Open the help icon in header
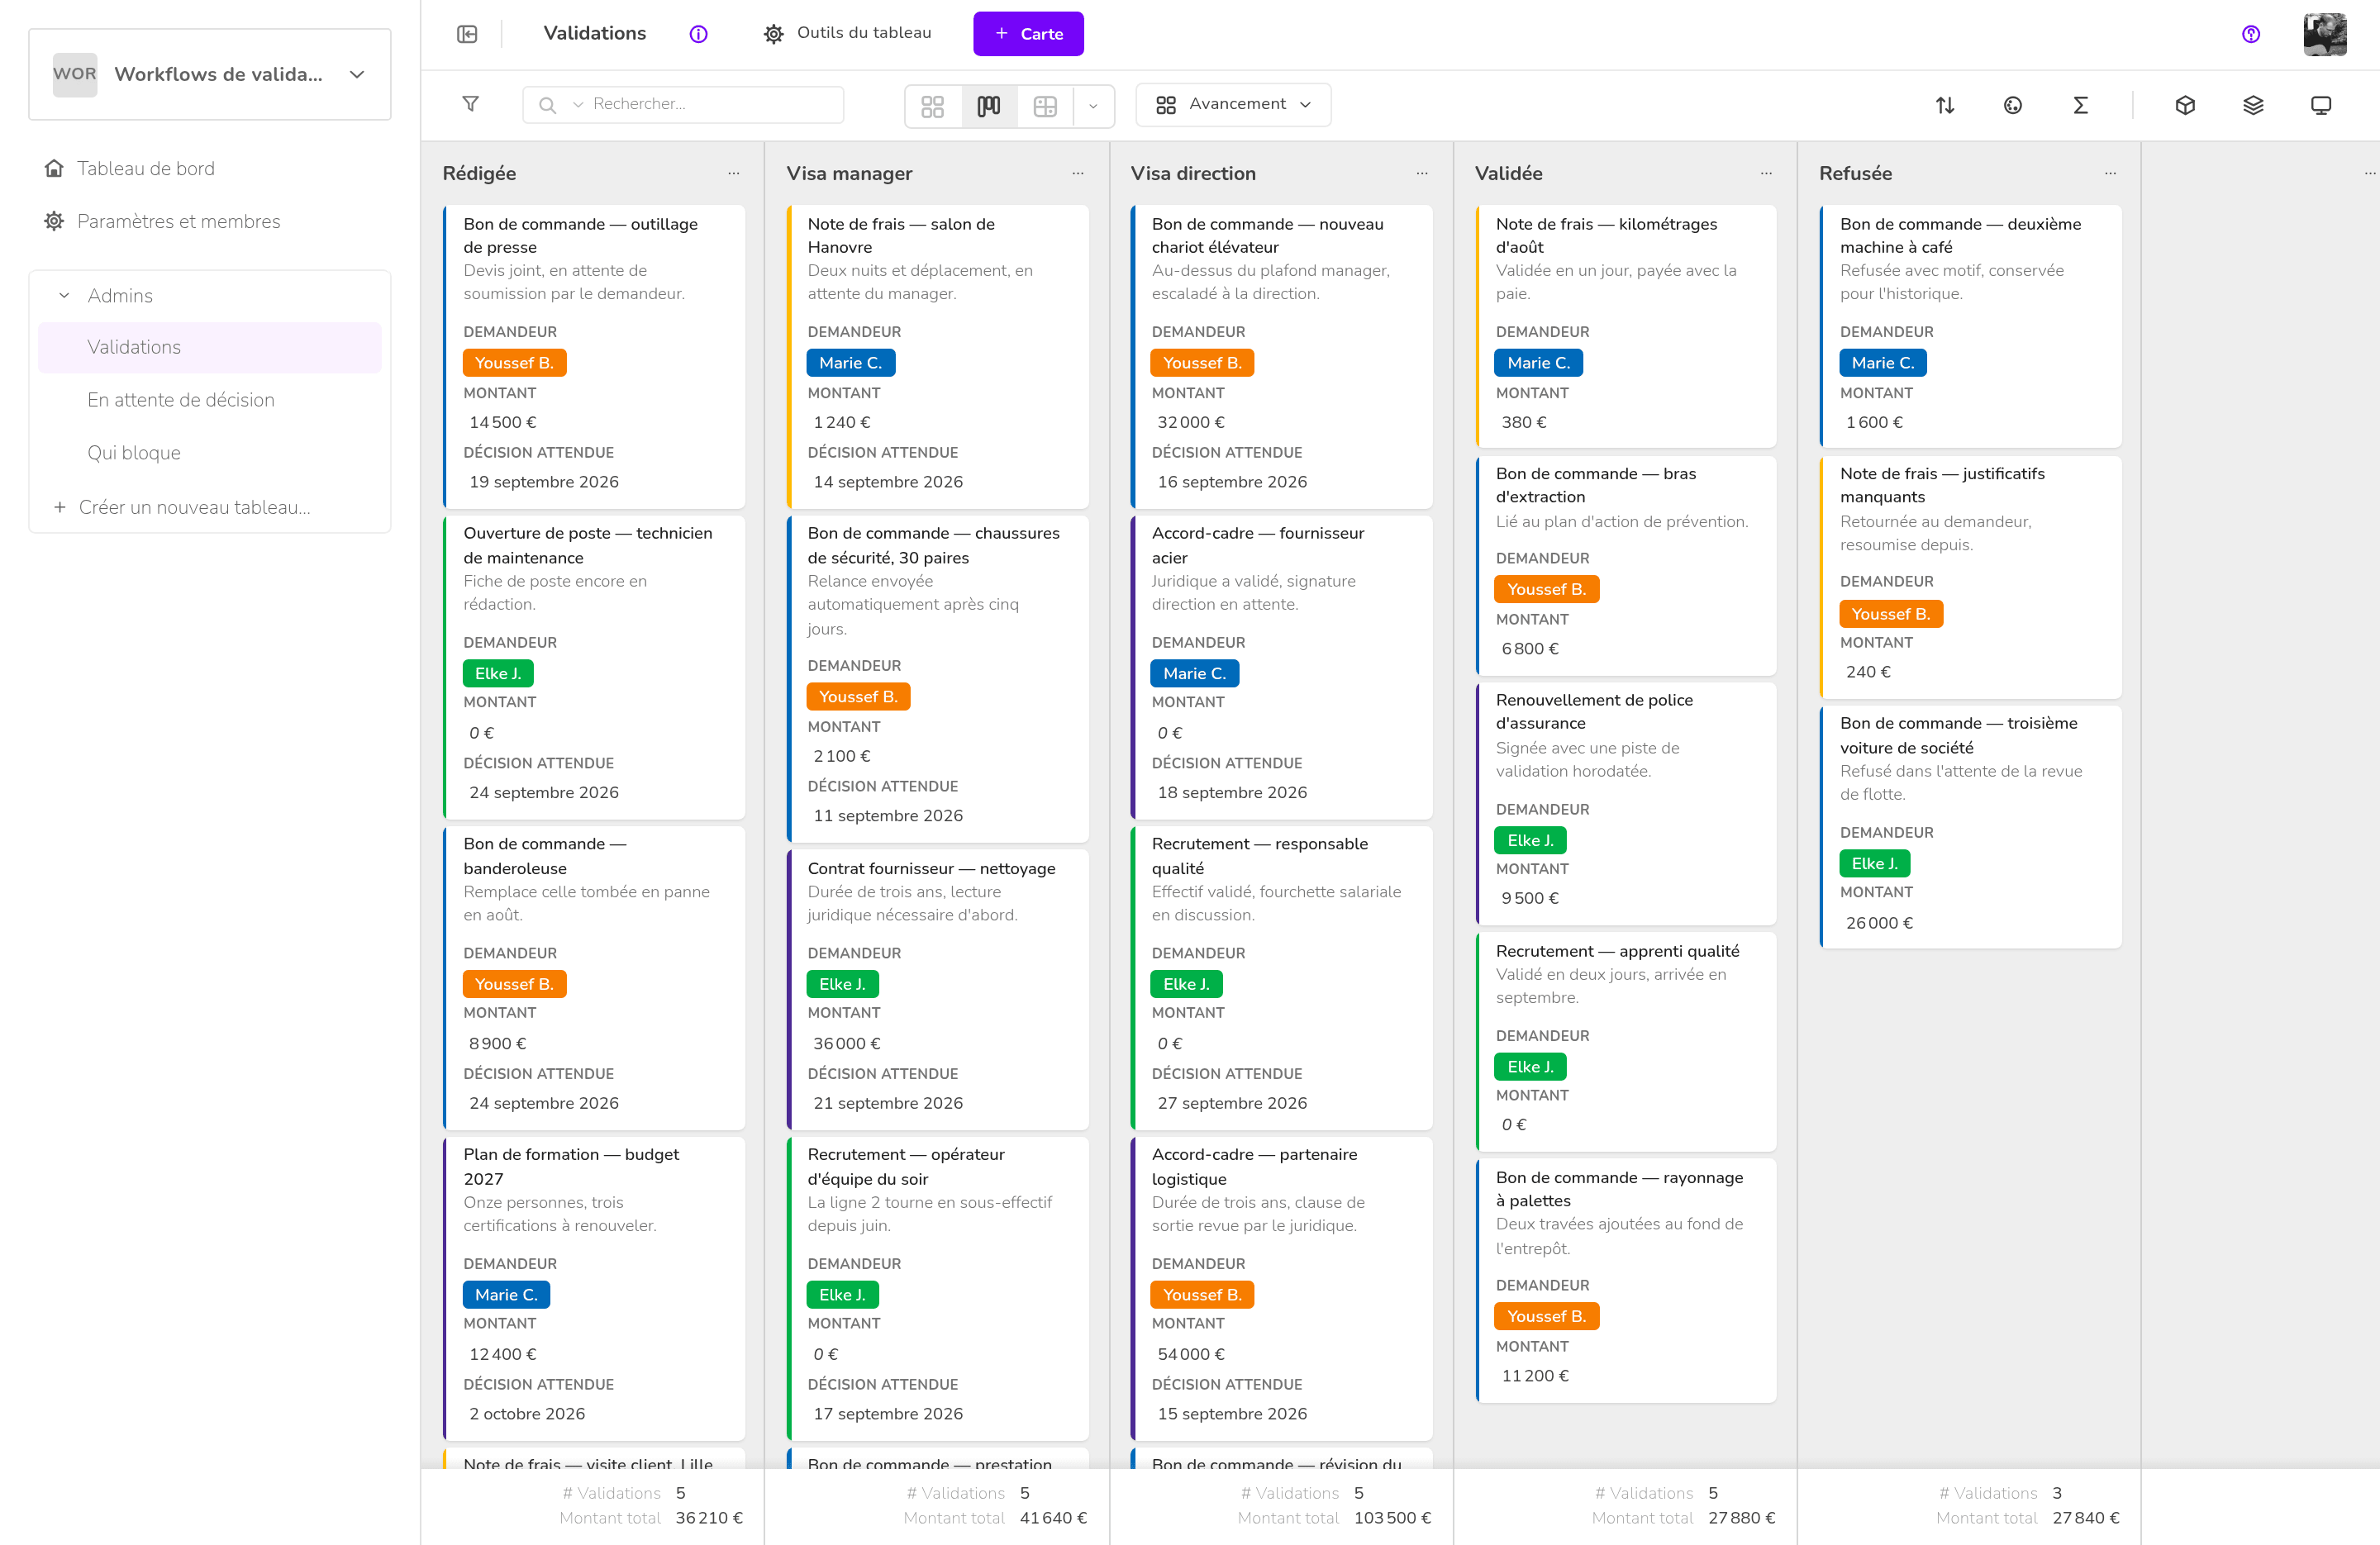 (x=2251, y=34)
